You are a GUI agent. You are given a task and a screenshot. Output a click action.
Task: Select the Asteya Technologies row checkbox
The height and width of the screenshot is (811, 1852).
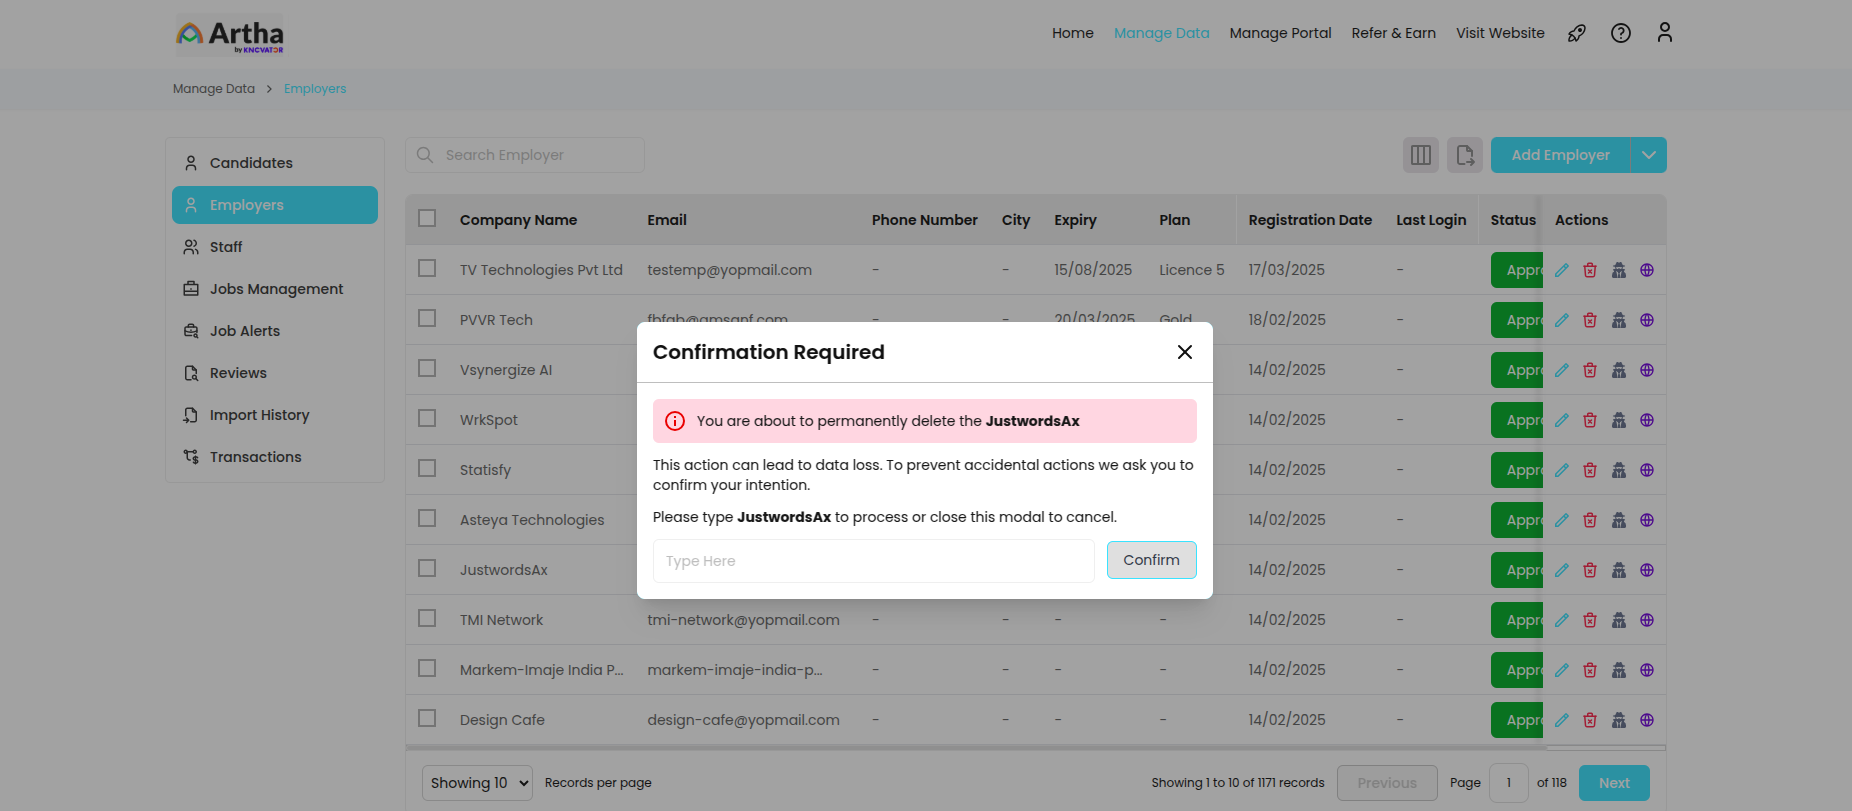coord(427,519)
